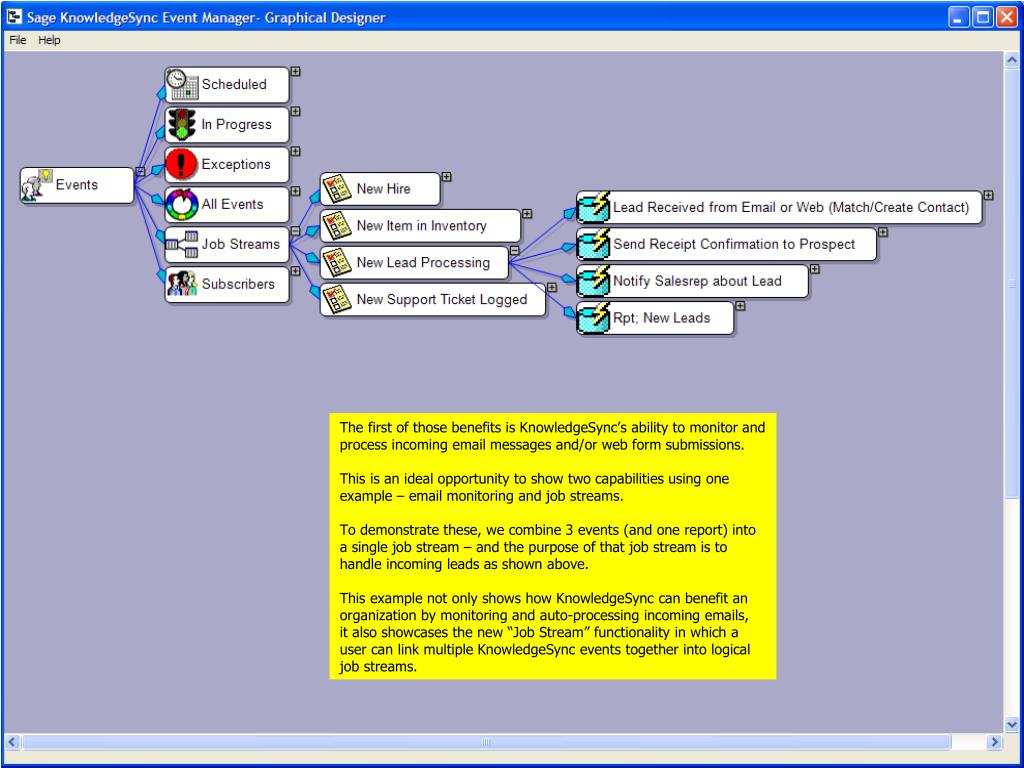
Task: Expand the Lead Received from Email or Web node
Action: (x=989, y=195)
